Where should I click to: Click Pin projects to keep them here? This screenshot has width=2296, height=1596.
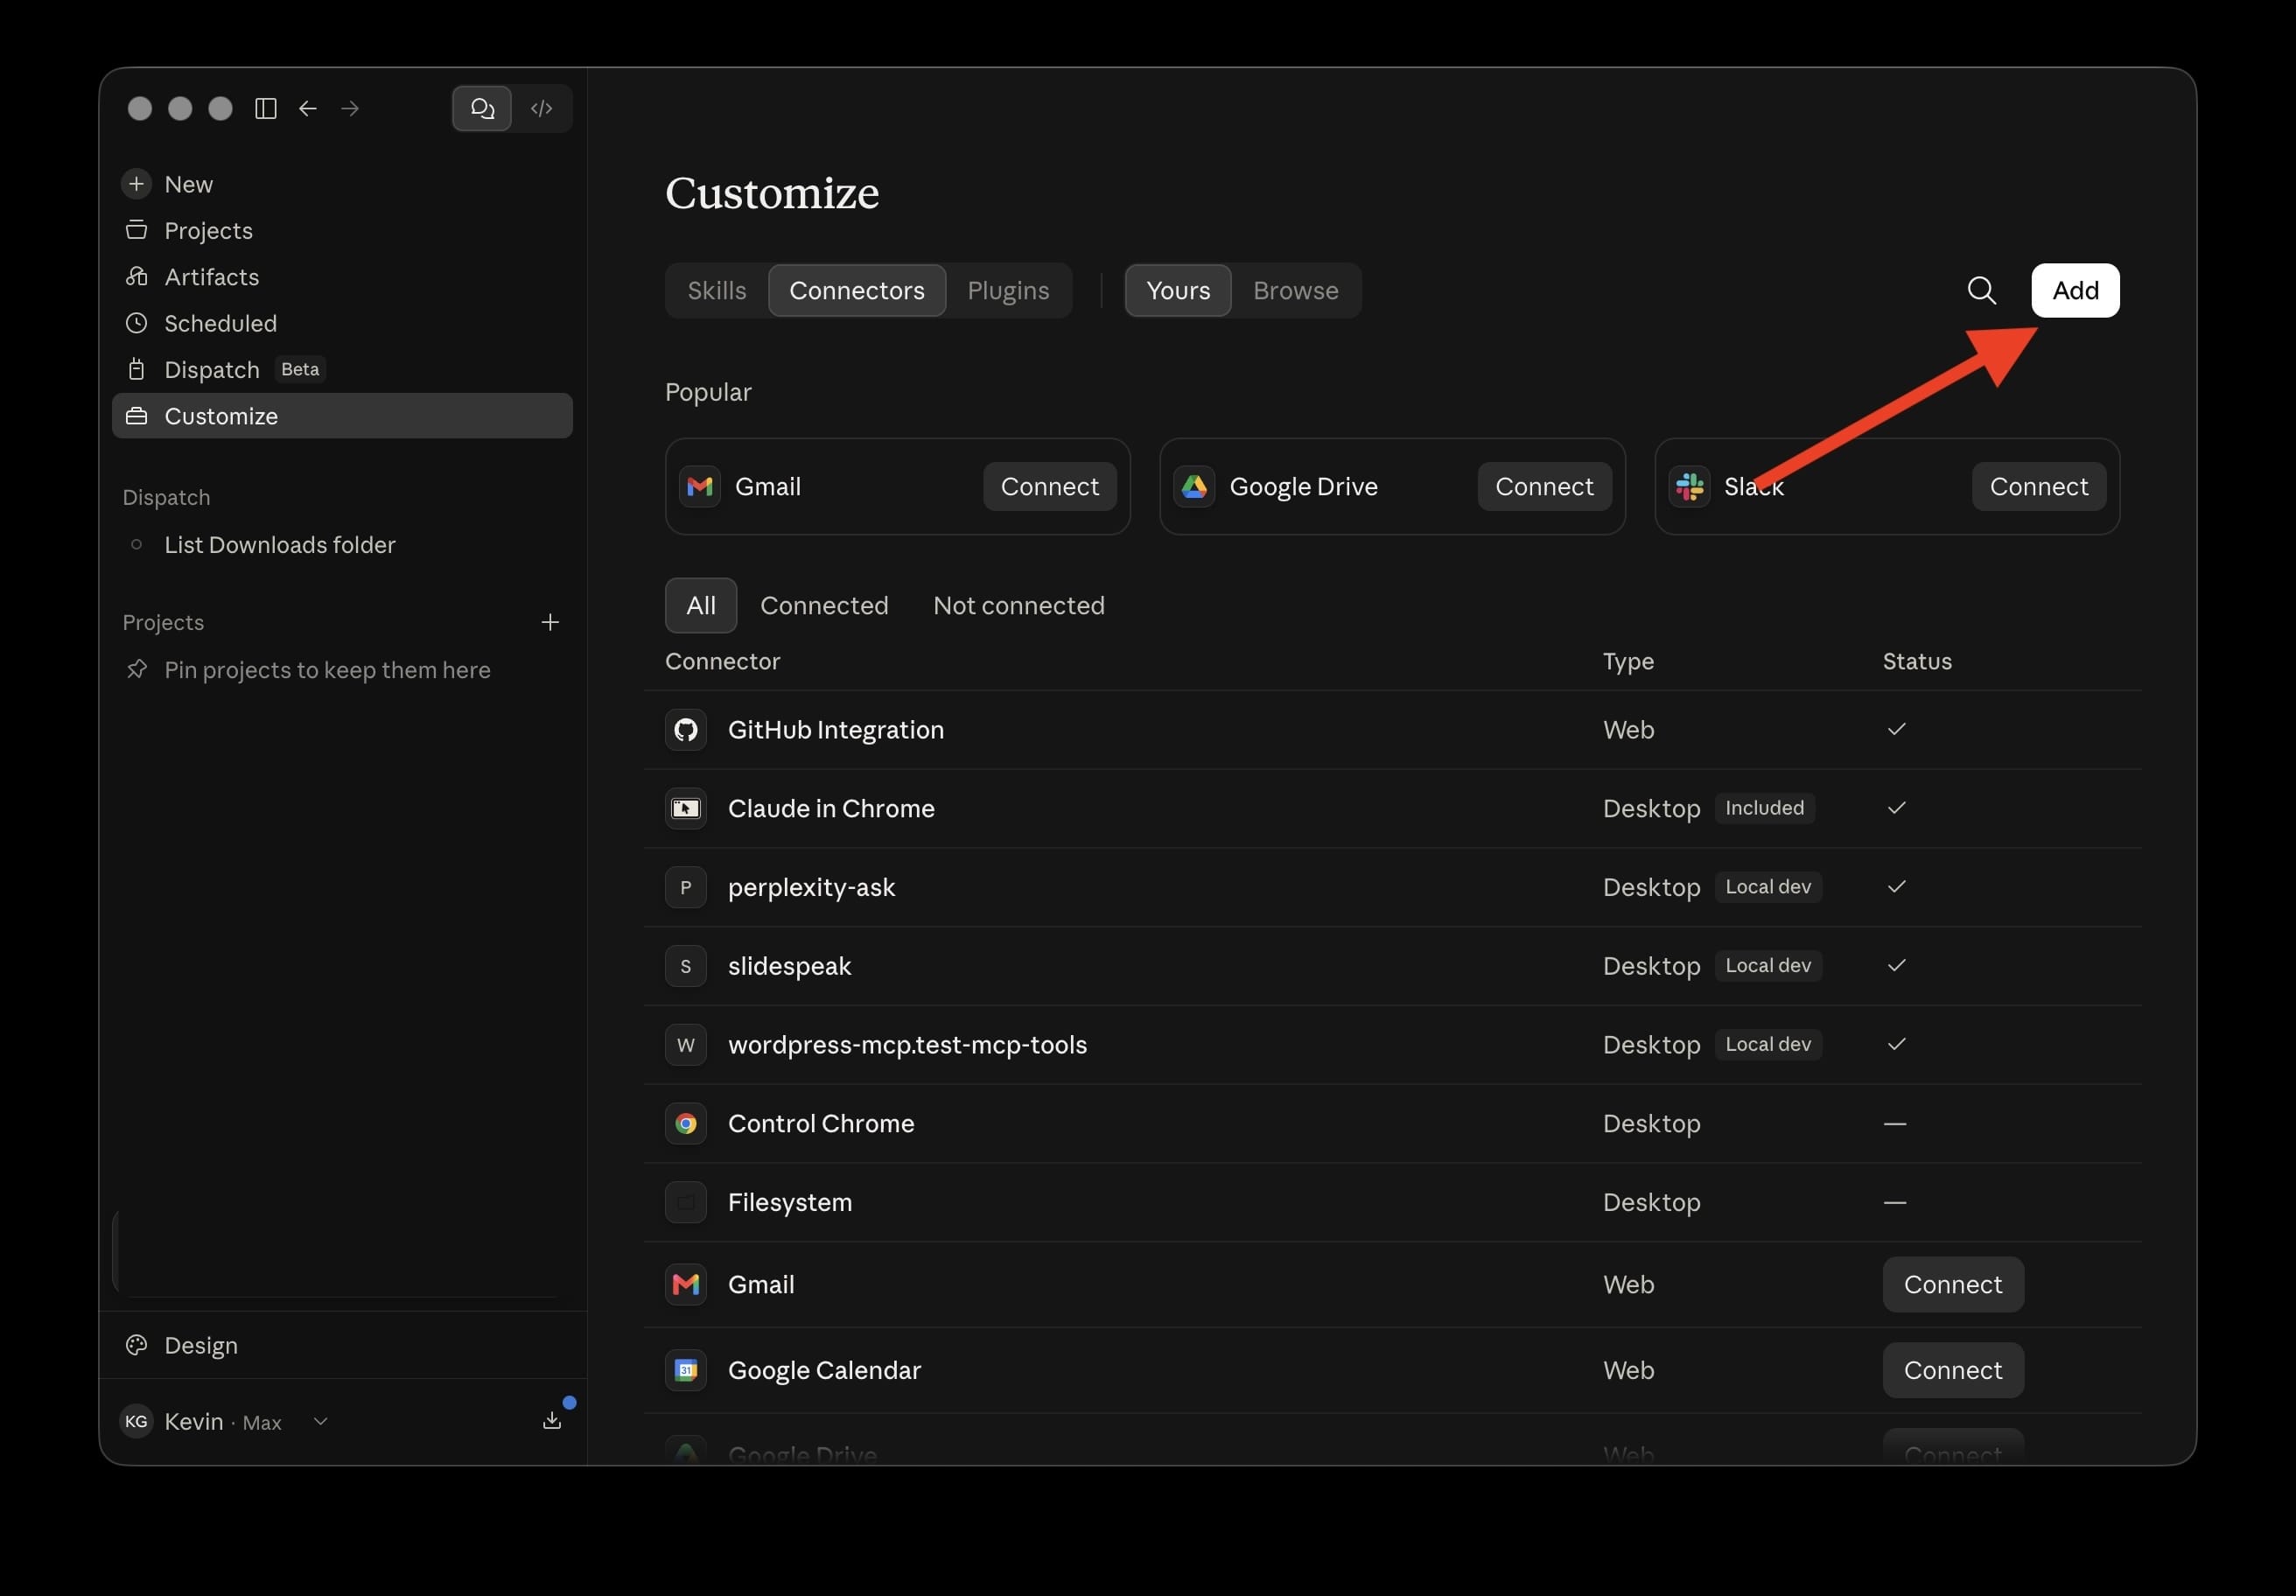pyautogui.click(x=327, y=670)
